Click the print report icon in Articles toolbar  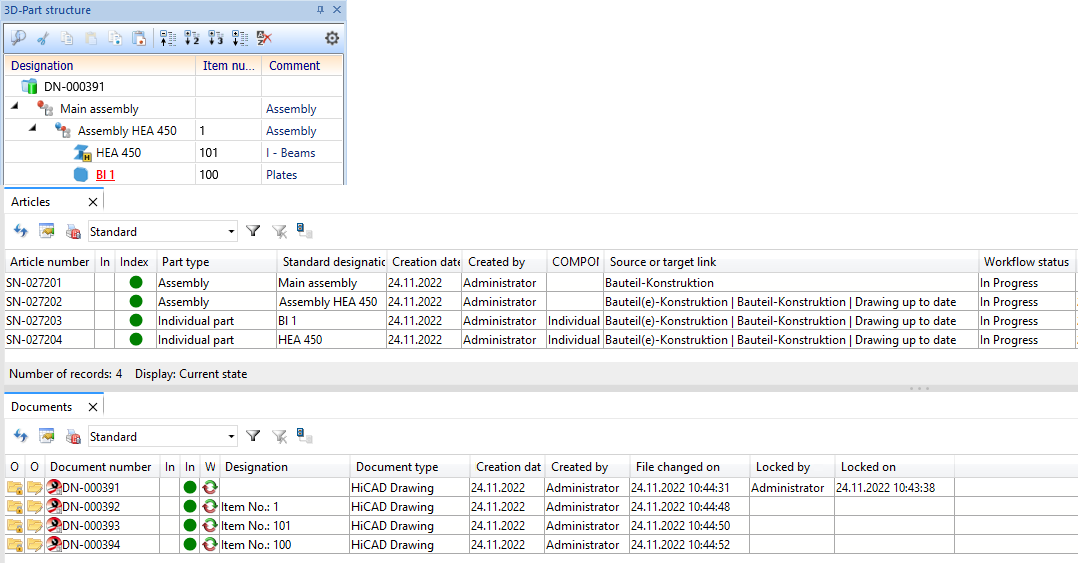[x=73, y=231]
